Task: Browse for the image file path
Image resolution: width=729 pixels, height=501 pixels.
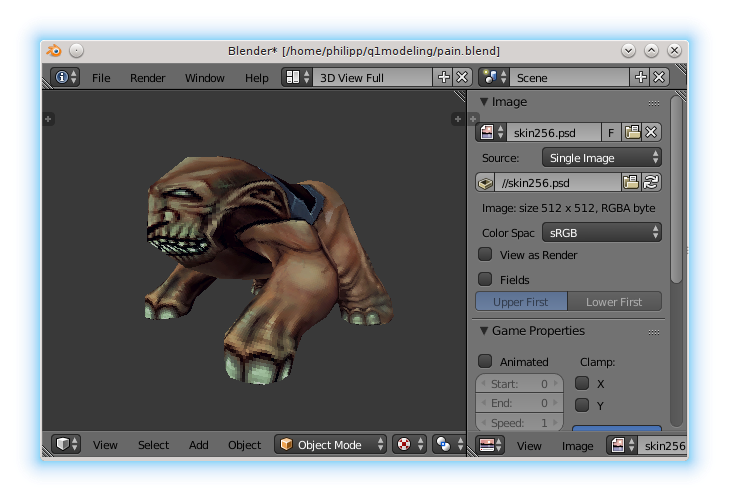Action: click(631, 183)
